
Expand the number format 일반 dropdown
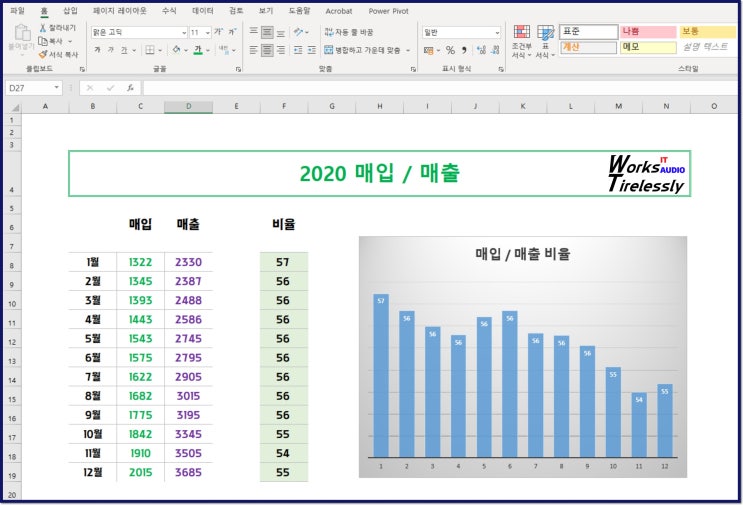[x=497, y=32]
